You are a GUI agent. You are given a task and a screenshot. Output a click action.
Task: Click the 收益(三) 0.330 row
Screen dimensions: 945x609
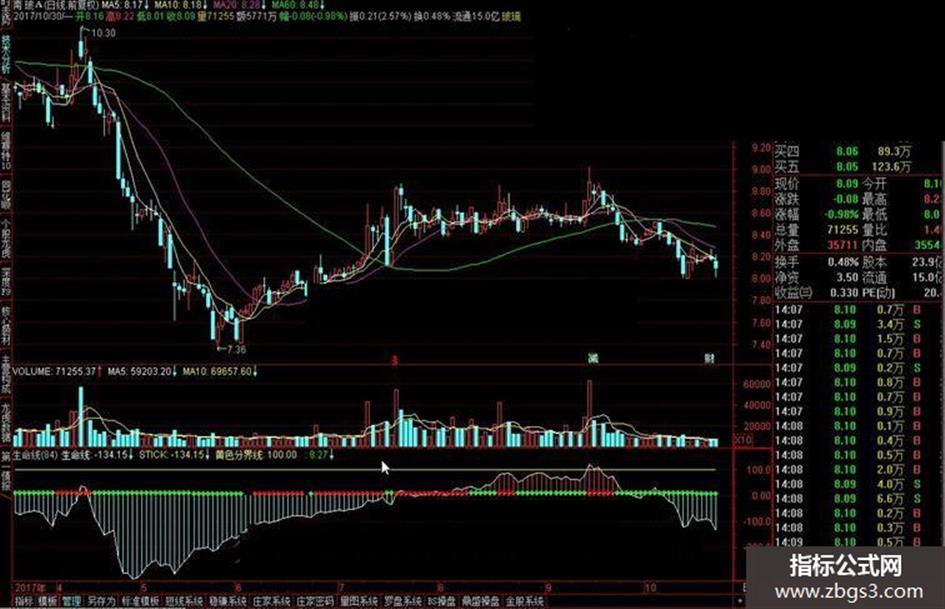817,292
